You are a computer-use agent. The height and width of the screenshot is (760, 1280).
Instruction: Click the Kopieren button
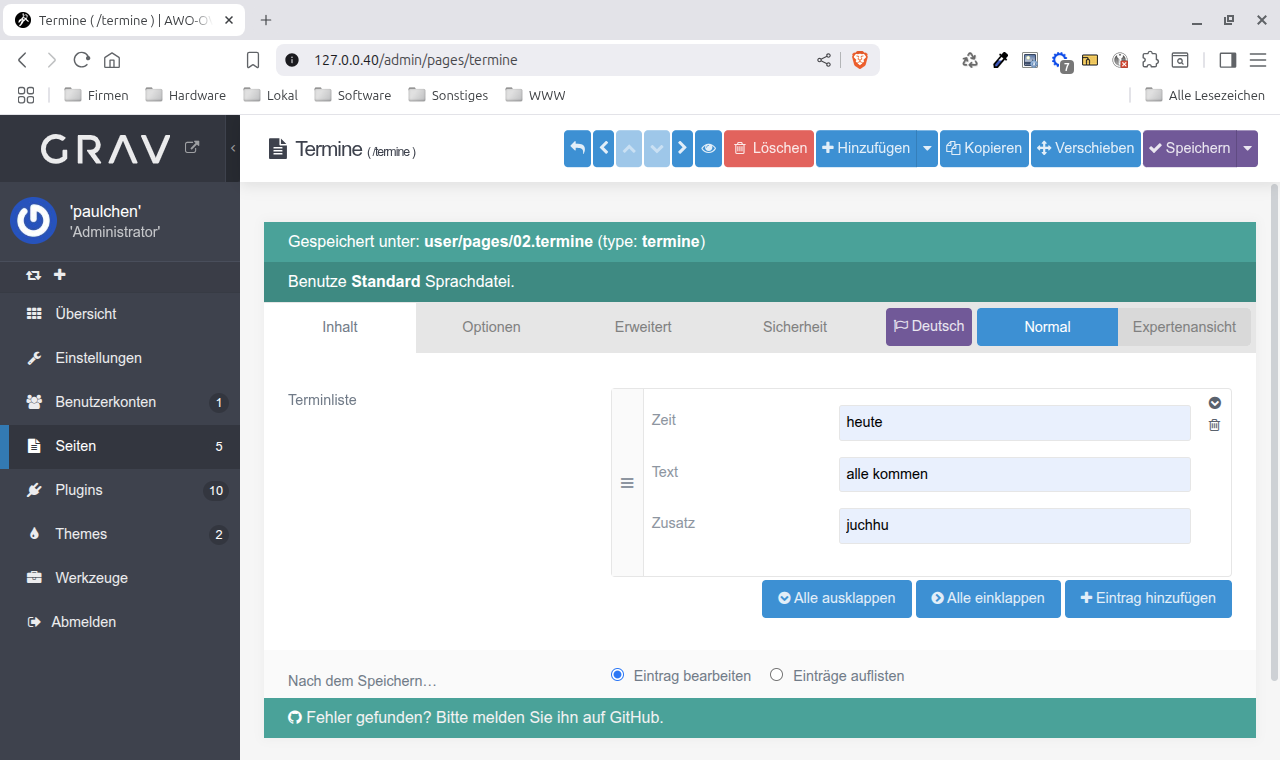(984, 148)
